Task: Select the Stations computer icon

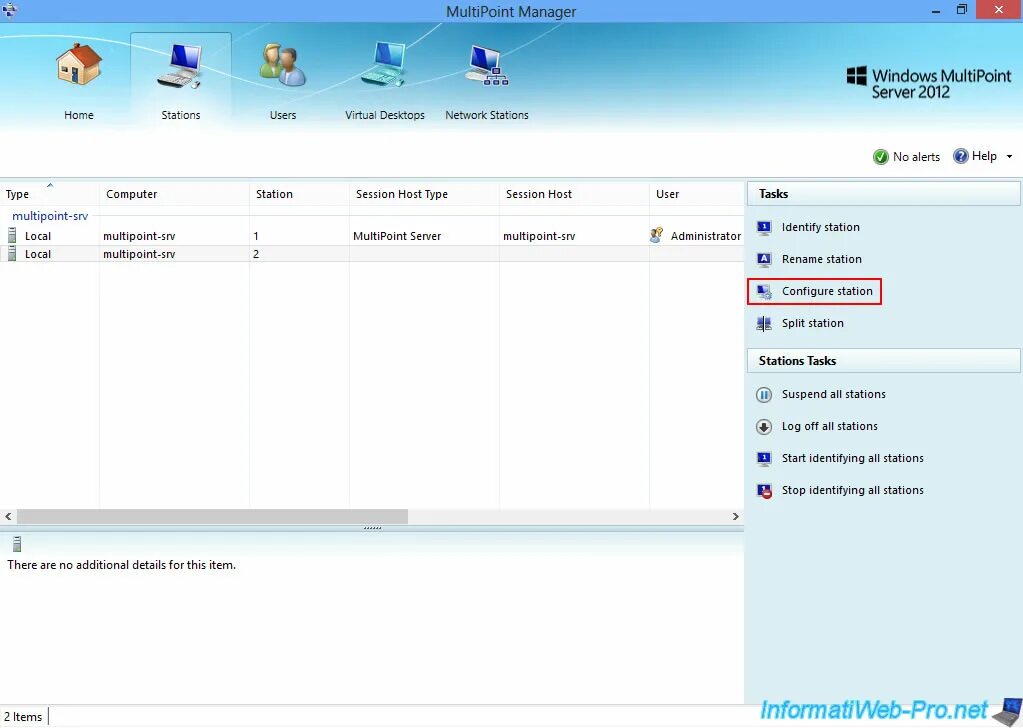Action: 180,66
